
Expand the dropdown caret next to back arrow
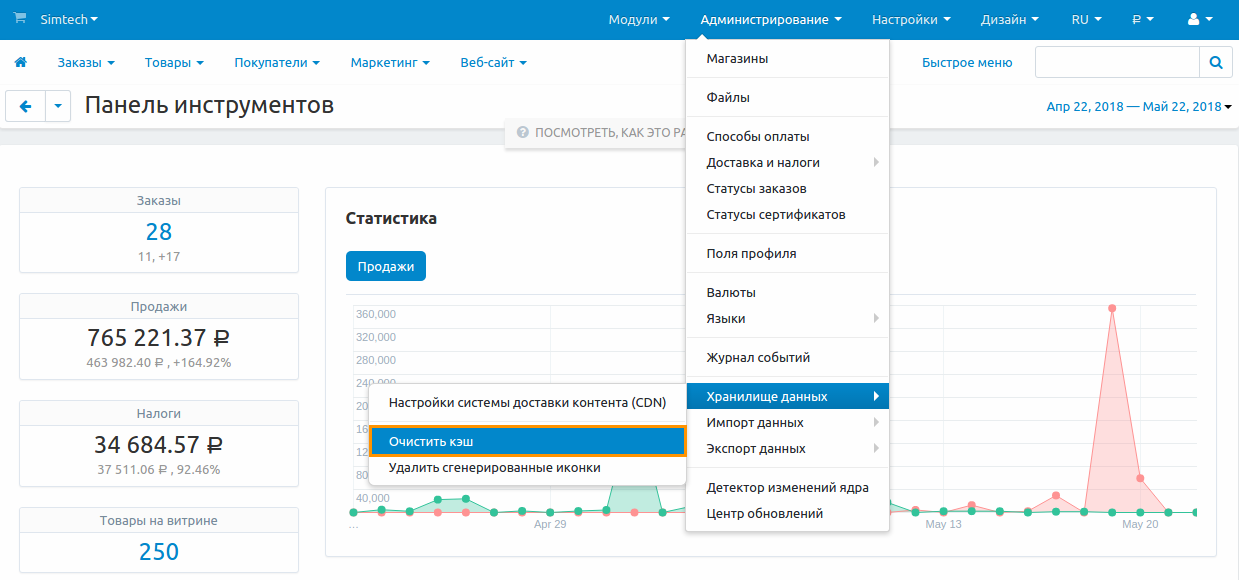coord(58,106)
